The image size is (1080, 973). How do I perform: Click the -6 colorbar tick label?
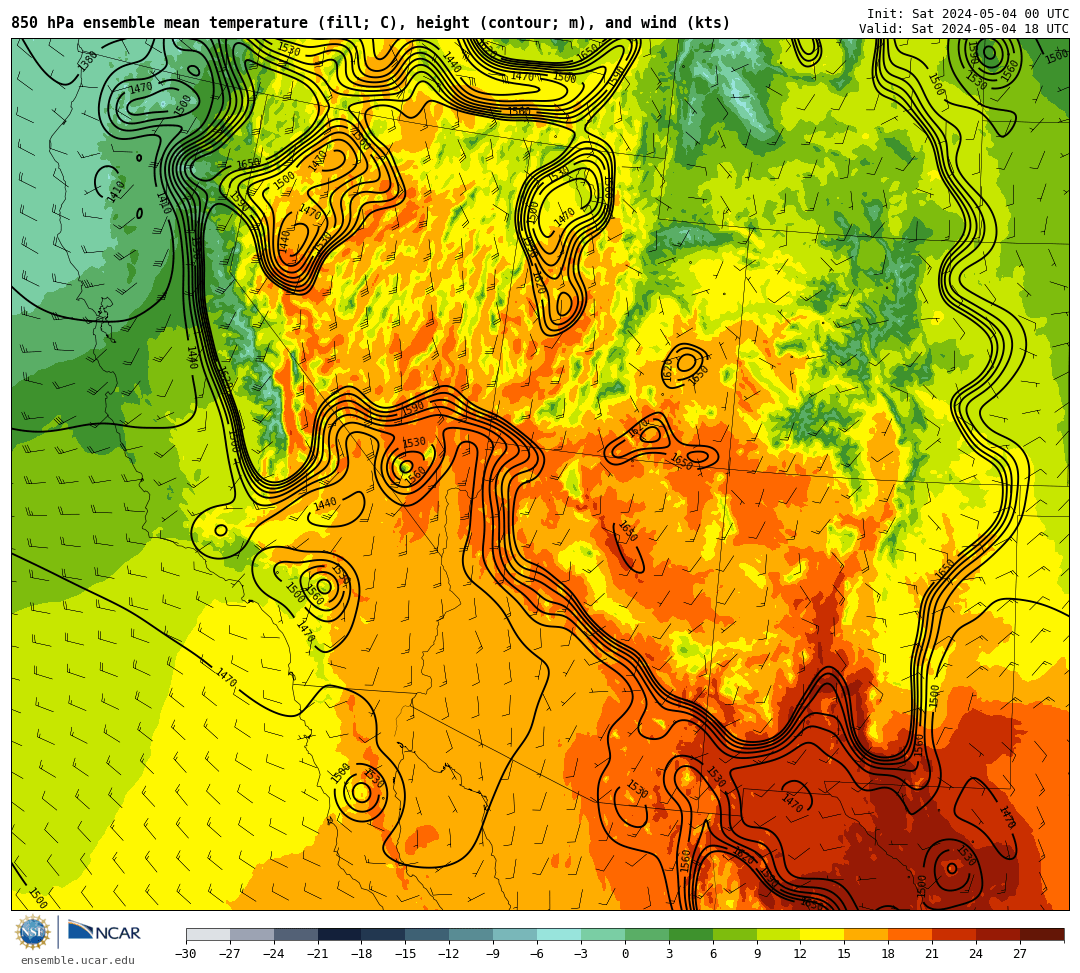(x=536, y=954)
